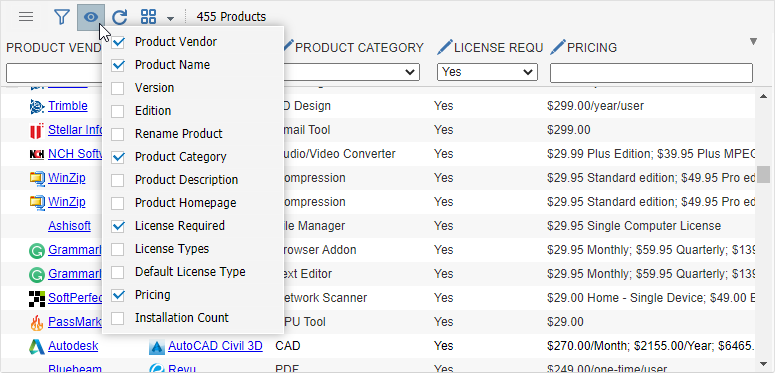775x373 pixels.
Task: Click the SoftPerfect checkered logo icon
Action: click(37, 298)
